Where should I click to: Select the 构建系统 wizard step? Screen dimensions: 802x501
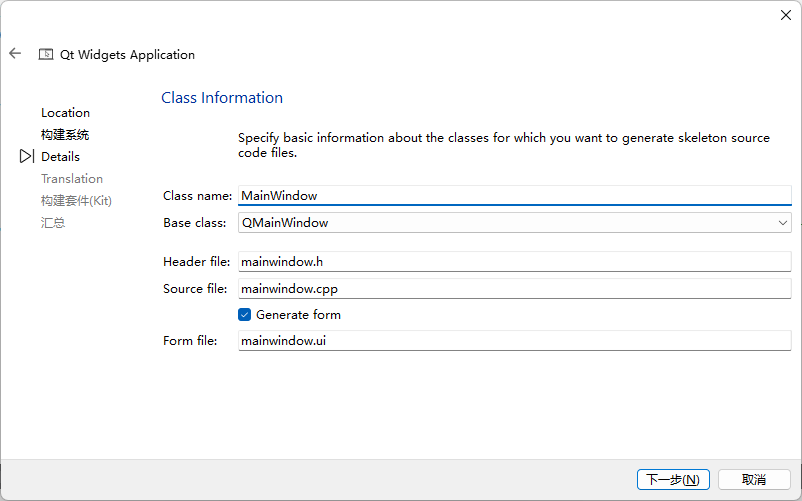point(65,134)
